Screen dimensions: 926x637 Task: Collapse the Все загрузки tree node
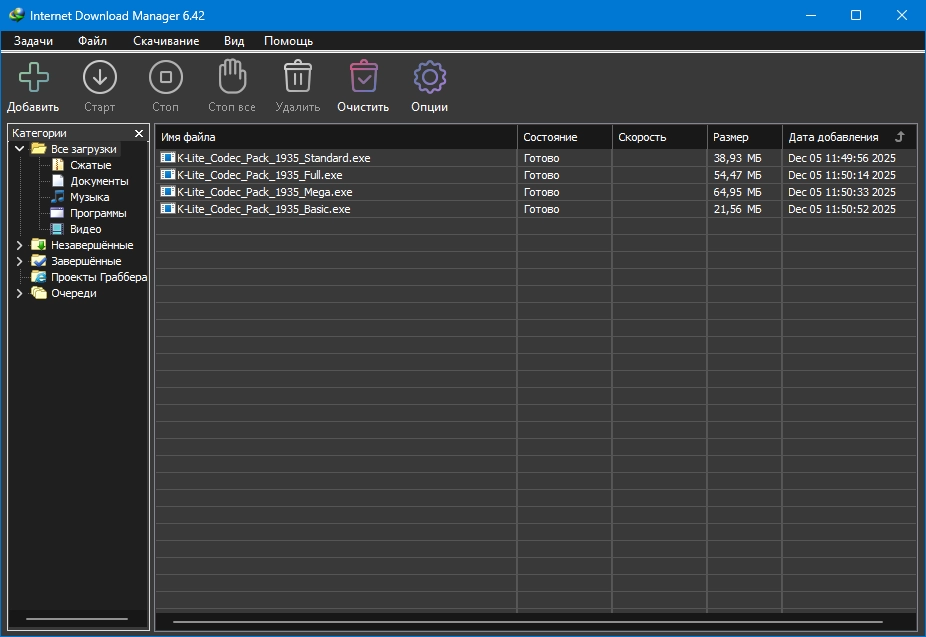pos(19,149)
